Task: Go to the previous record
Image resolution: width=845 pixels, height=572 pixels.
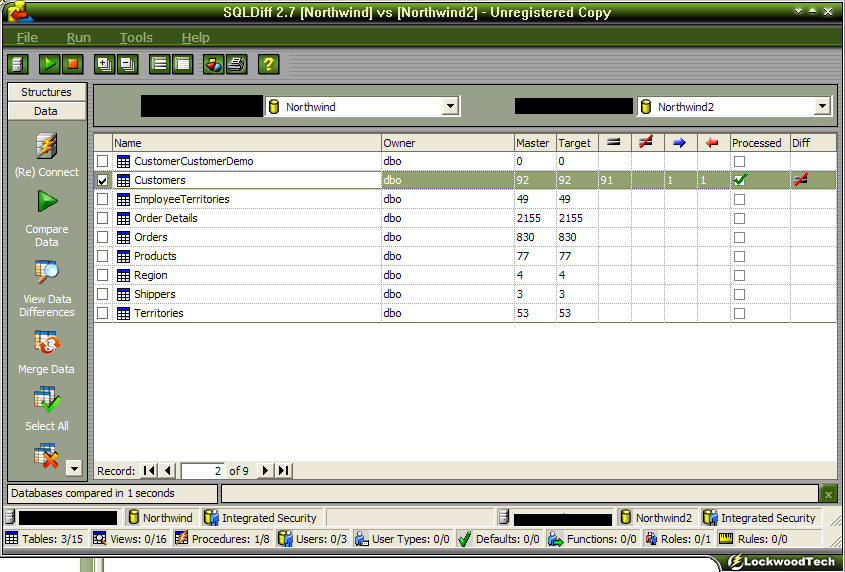Action: [167, 471]
